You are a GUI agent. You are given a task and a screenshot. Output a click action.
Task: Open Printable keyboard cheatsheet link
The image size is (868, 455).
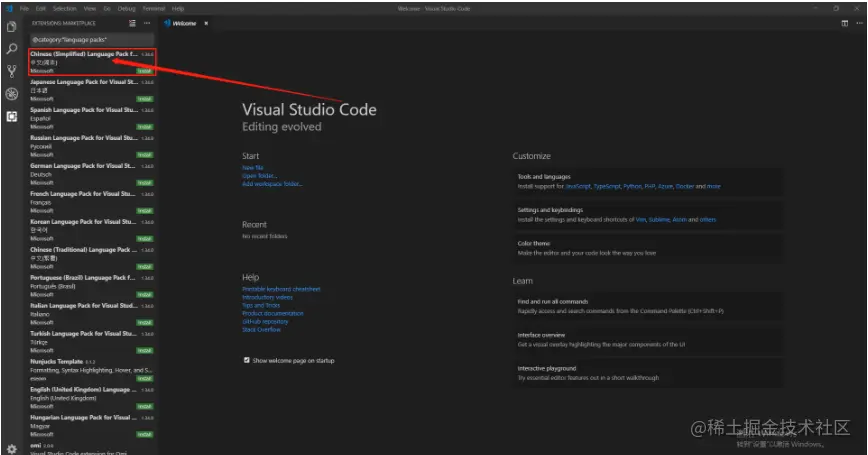(281, 289)
